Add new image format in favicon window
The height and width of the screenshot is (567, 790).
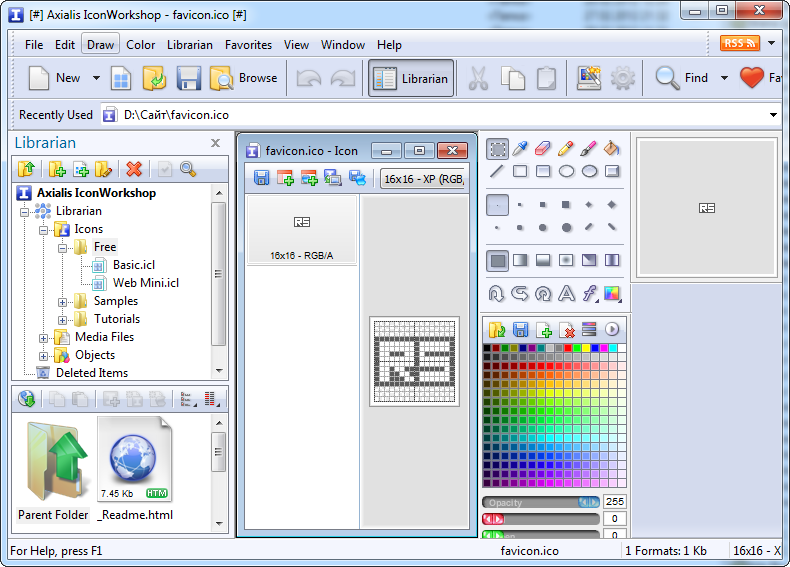[285, 177]
